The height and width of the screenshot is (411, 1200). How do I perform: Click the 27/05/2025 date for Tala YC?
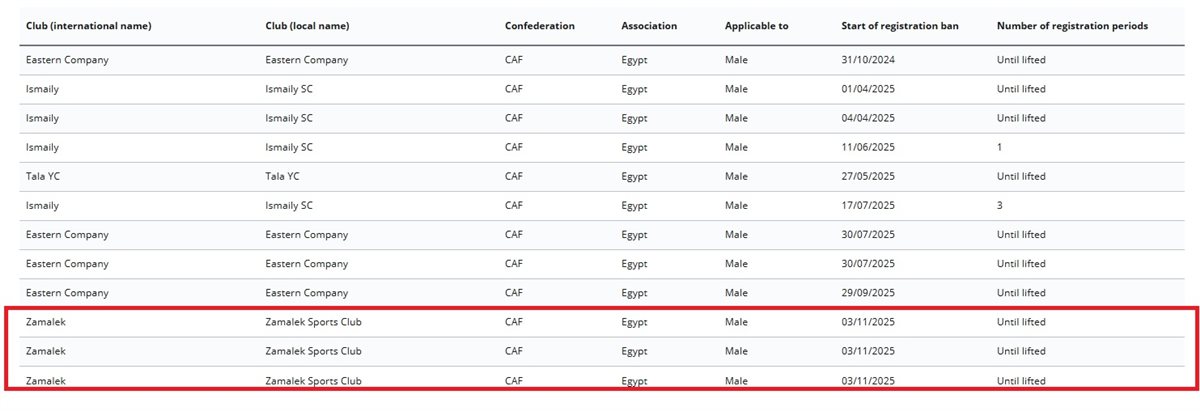[x=868, y=176]
